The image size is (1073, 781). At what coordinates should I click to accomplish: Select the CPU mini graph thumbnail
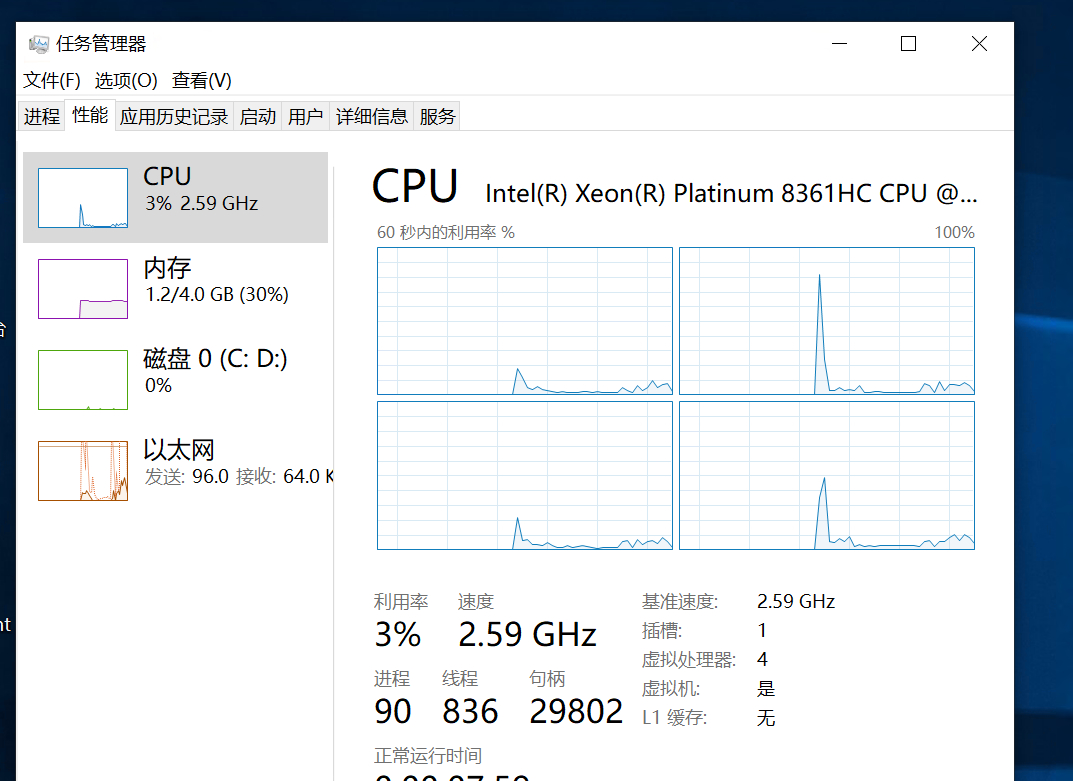tap(83, 198)
